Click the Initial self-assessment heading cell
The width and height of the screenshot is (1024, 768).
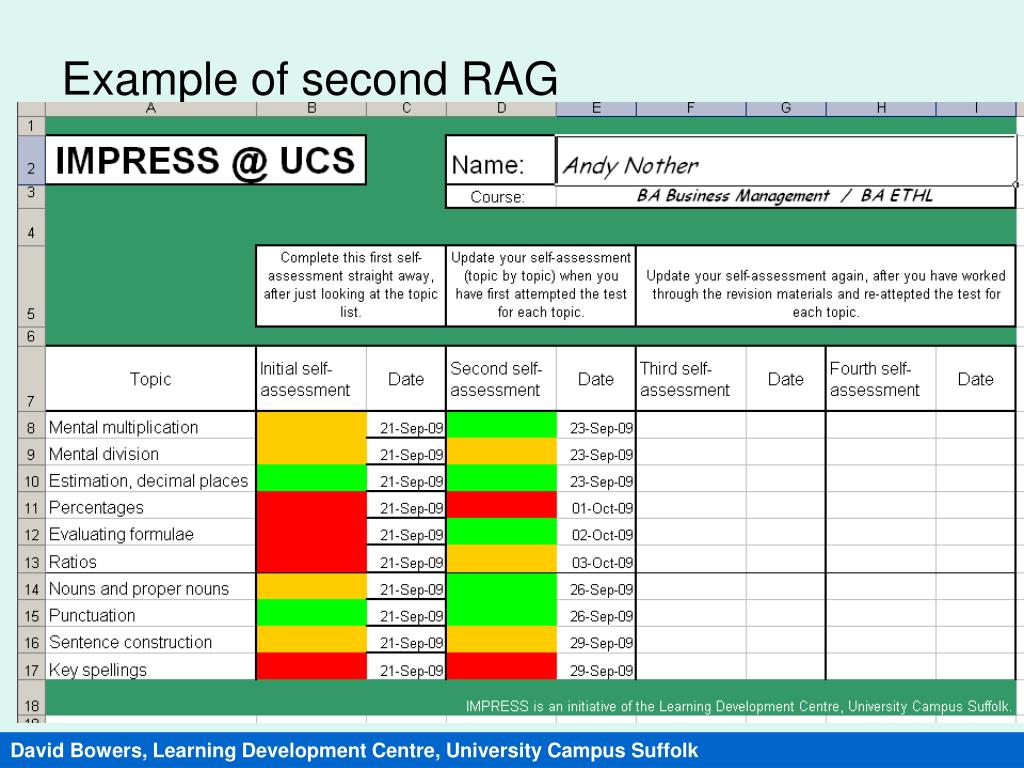click(312, 379)
